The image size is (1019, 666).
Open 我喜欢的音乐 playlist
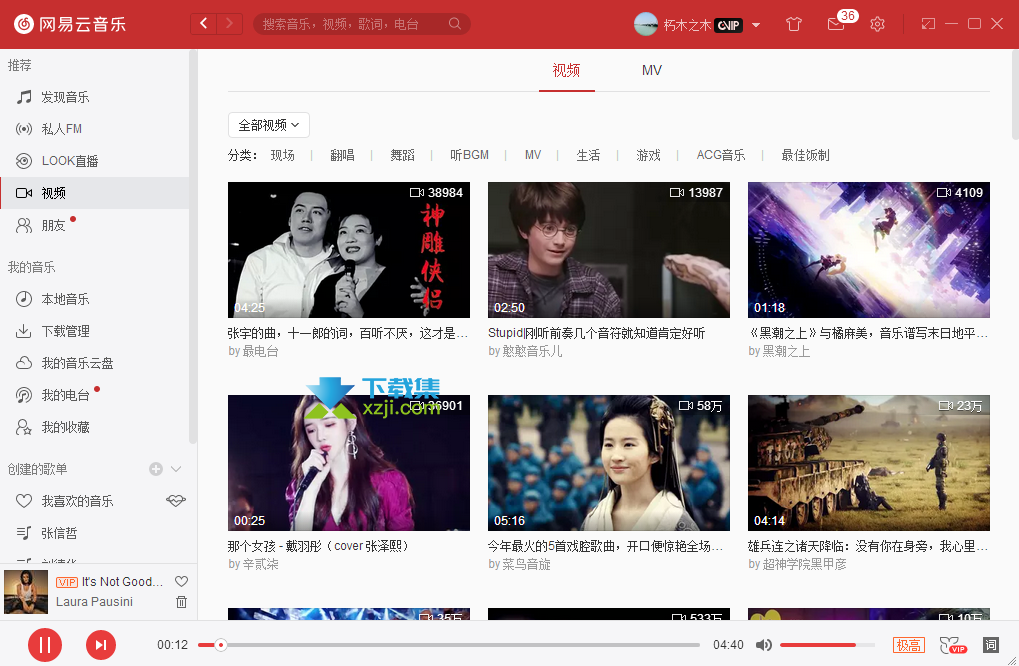click(77, 501)
